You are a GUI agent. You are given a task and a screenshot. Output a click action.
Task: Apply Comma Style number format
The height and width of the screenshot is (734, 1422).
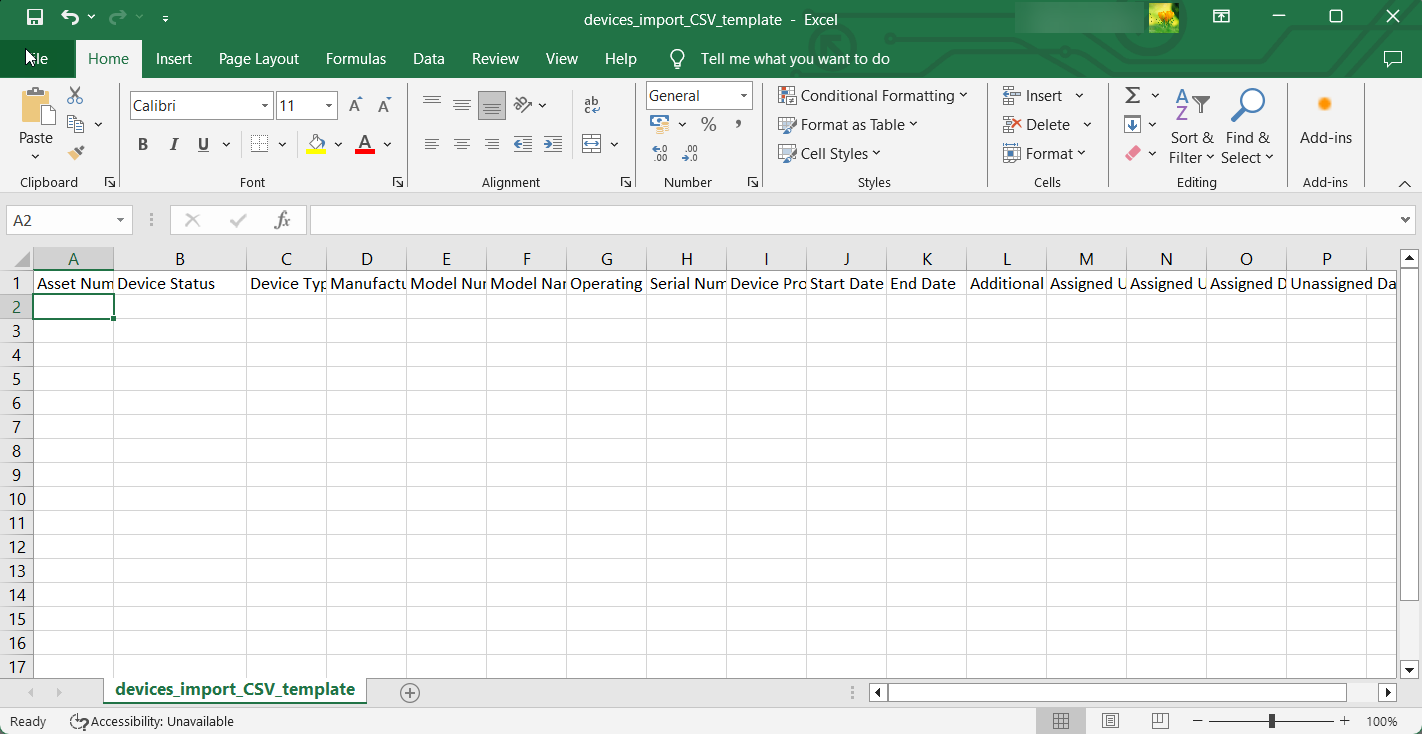[738, 124]
